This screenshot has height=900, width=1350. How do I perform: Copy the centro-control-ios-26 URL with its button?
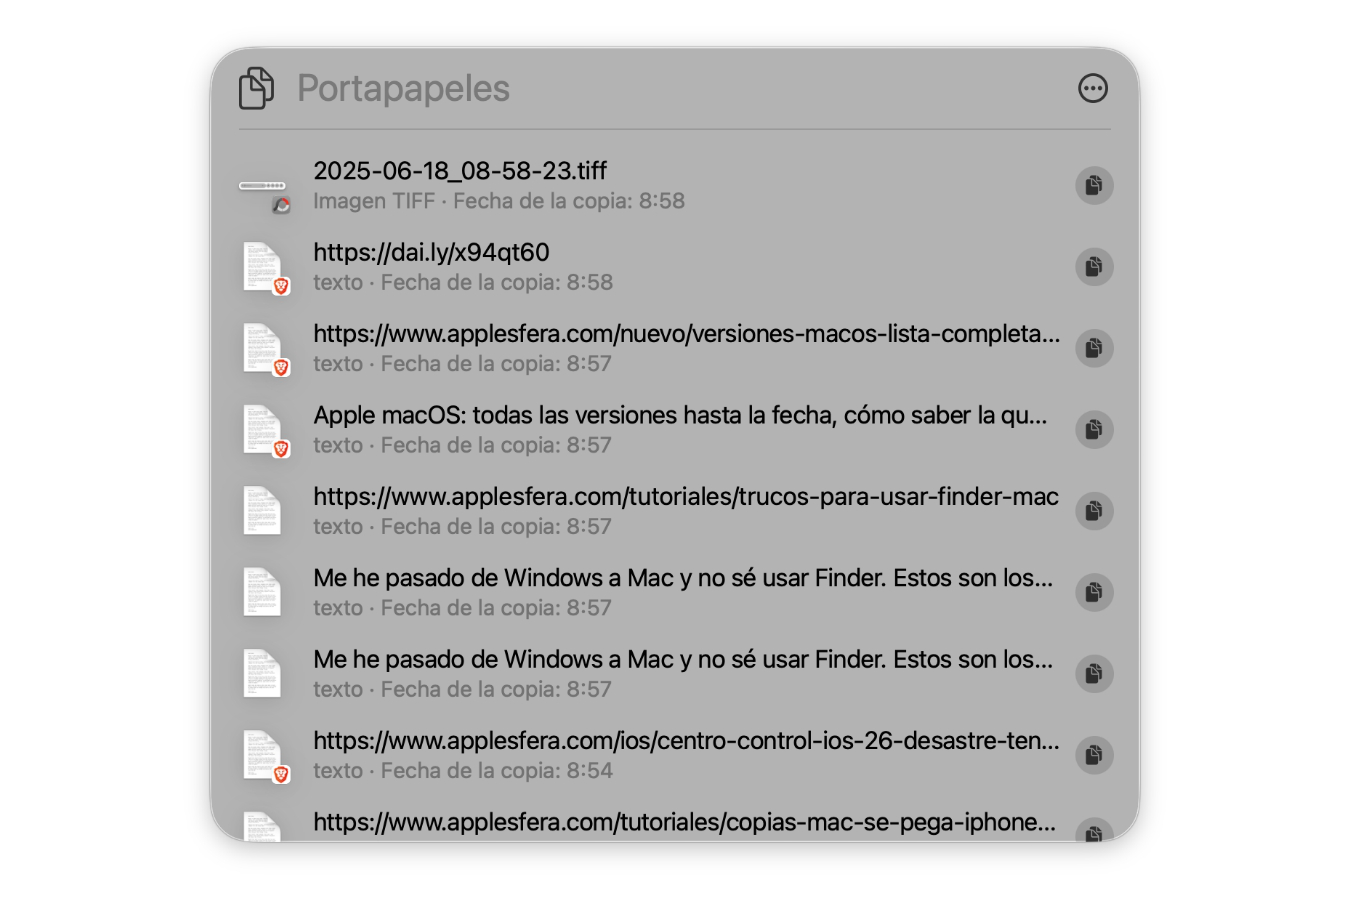[1094, 755]
